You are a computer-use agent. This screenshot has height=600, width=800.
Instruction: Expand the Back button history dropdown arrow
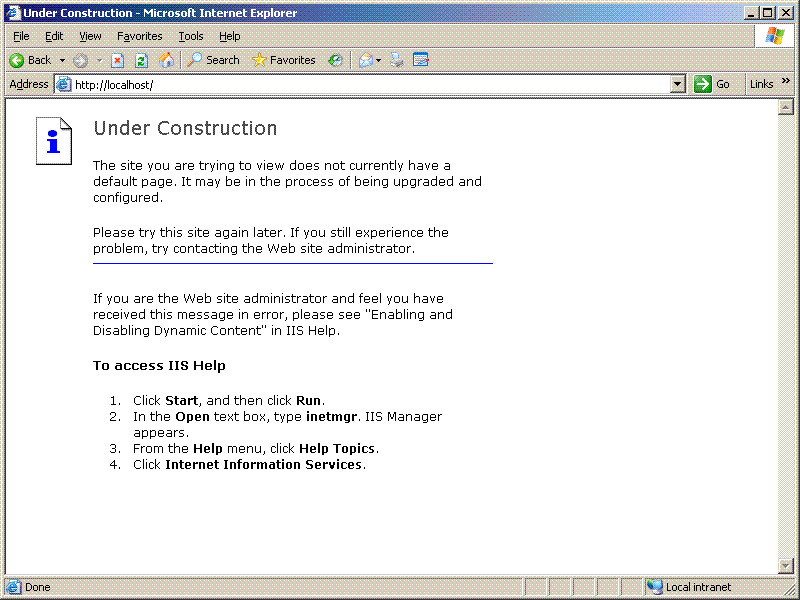[62, 60]
